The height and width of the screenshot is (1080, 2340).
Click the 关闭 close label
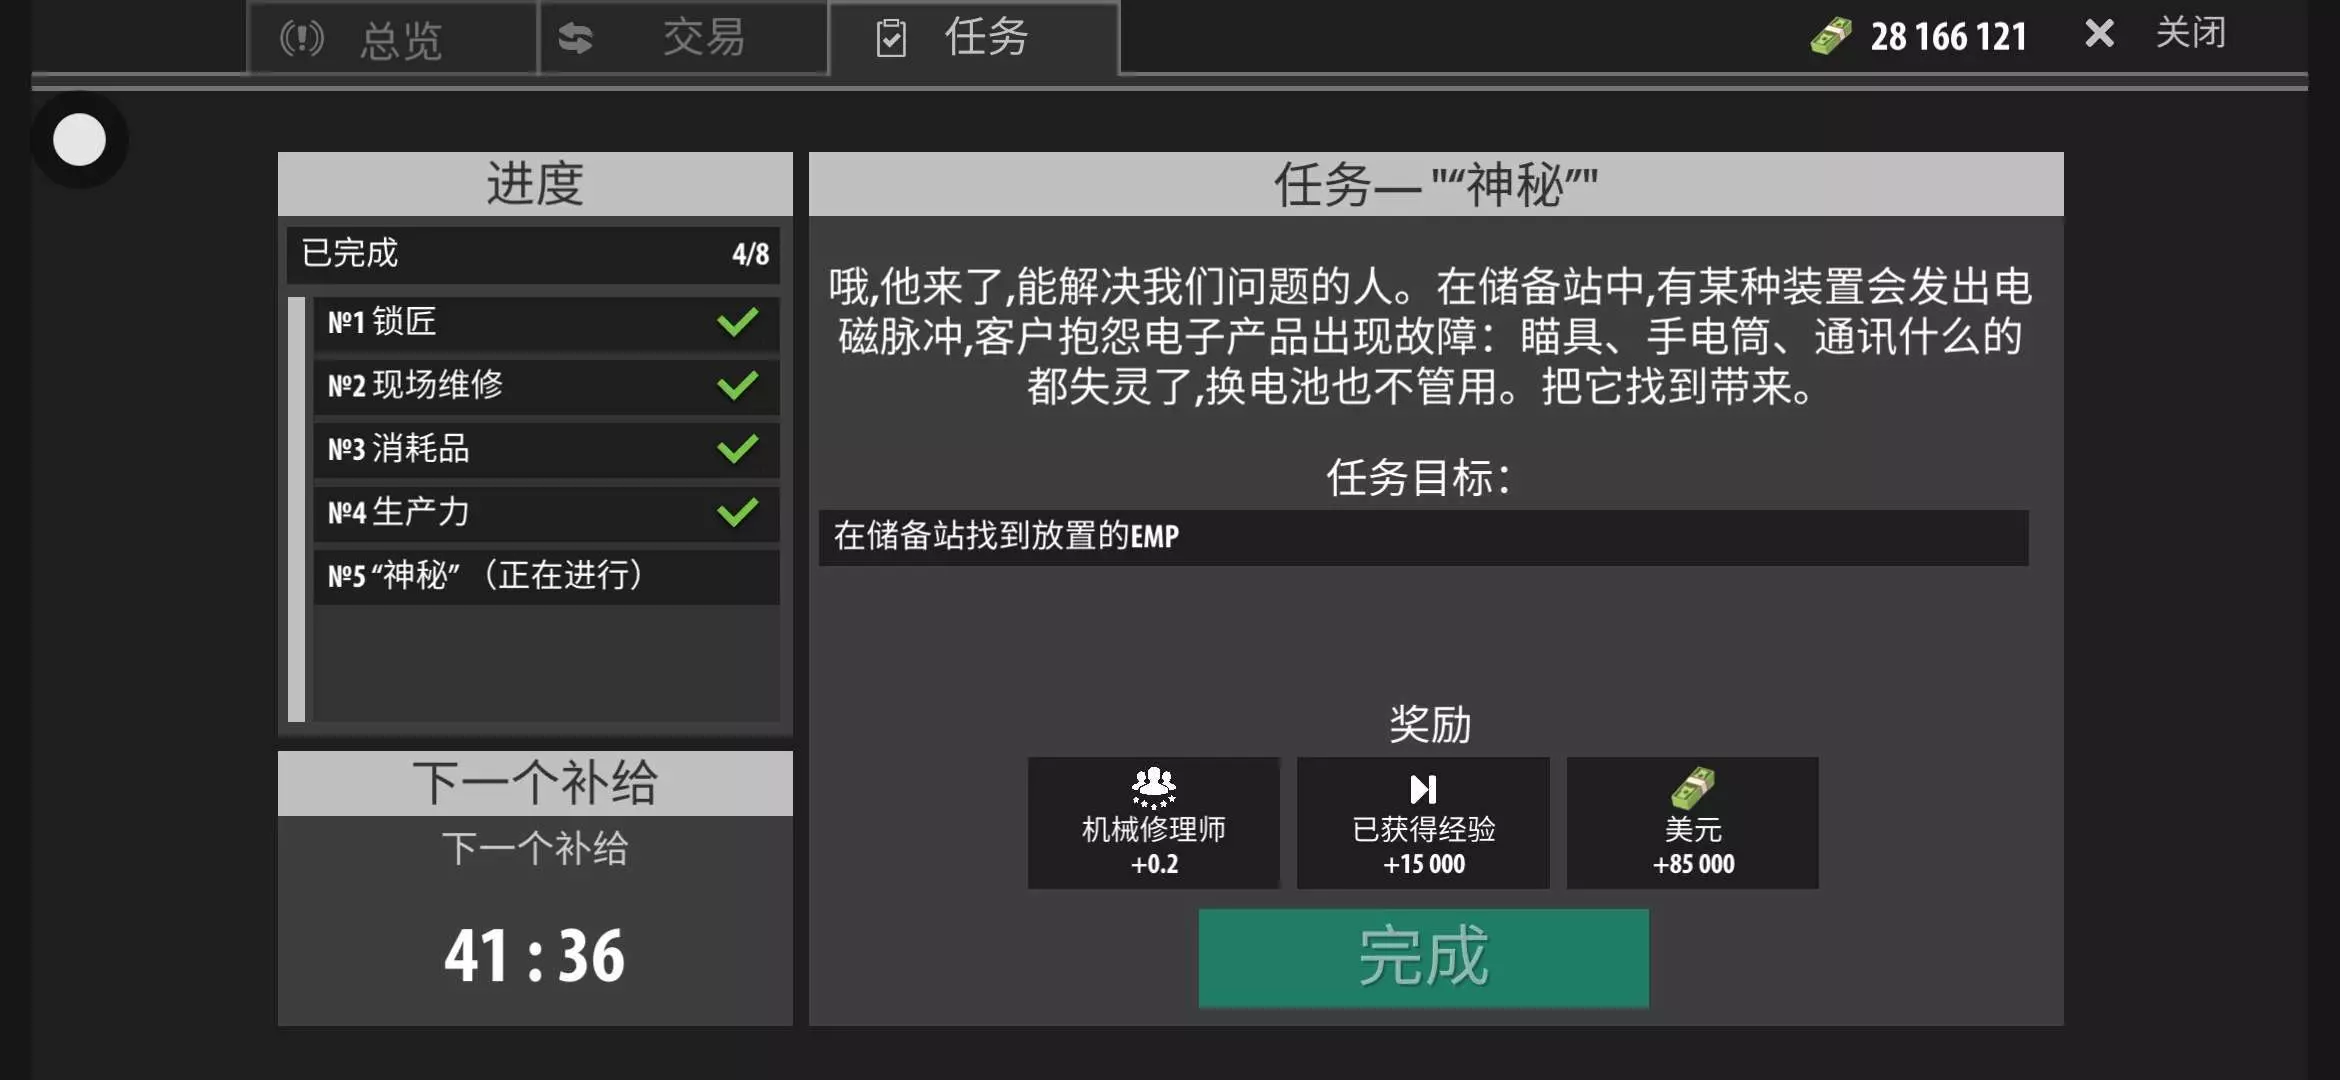(x=2190, y=34)
